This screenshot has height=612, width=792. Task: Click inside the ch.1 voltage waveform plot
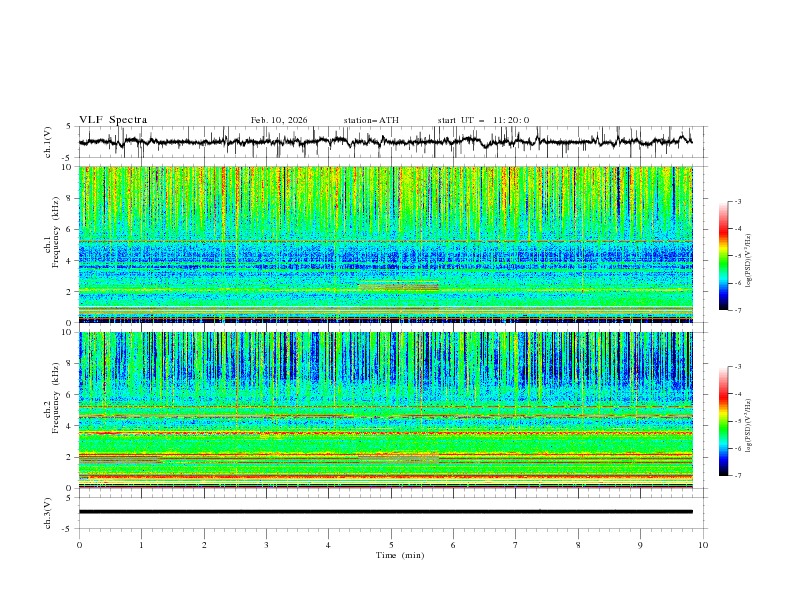coord(392,142)
